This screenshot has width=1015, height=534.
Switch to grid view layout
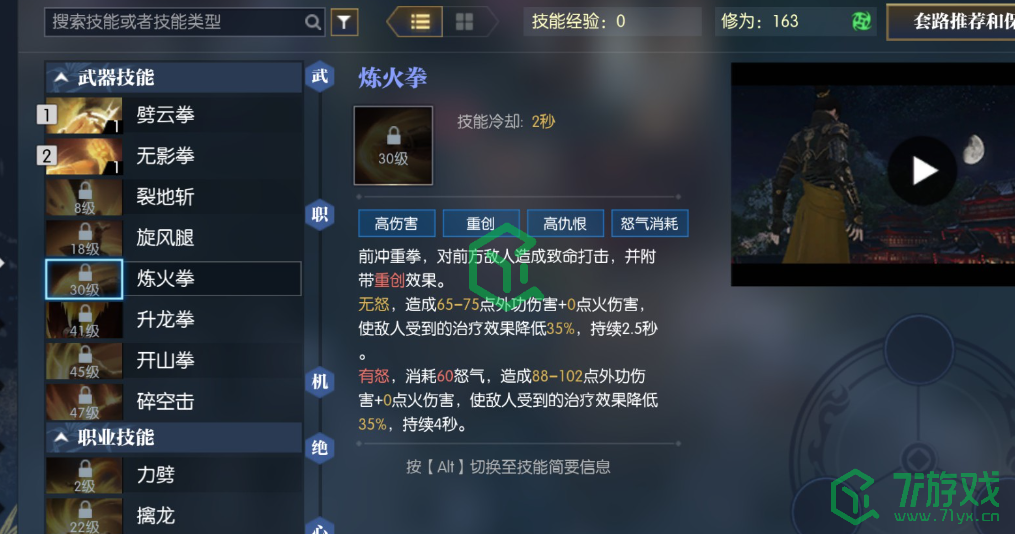(464, 22)
